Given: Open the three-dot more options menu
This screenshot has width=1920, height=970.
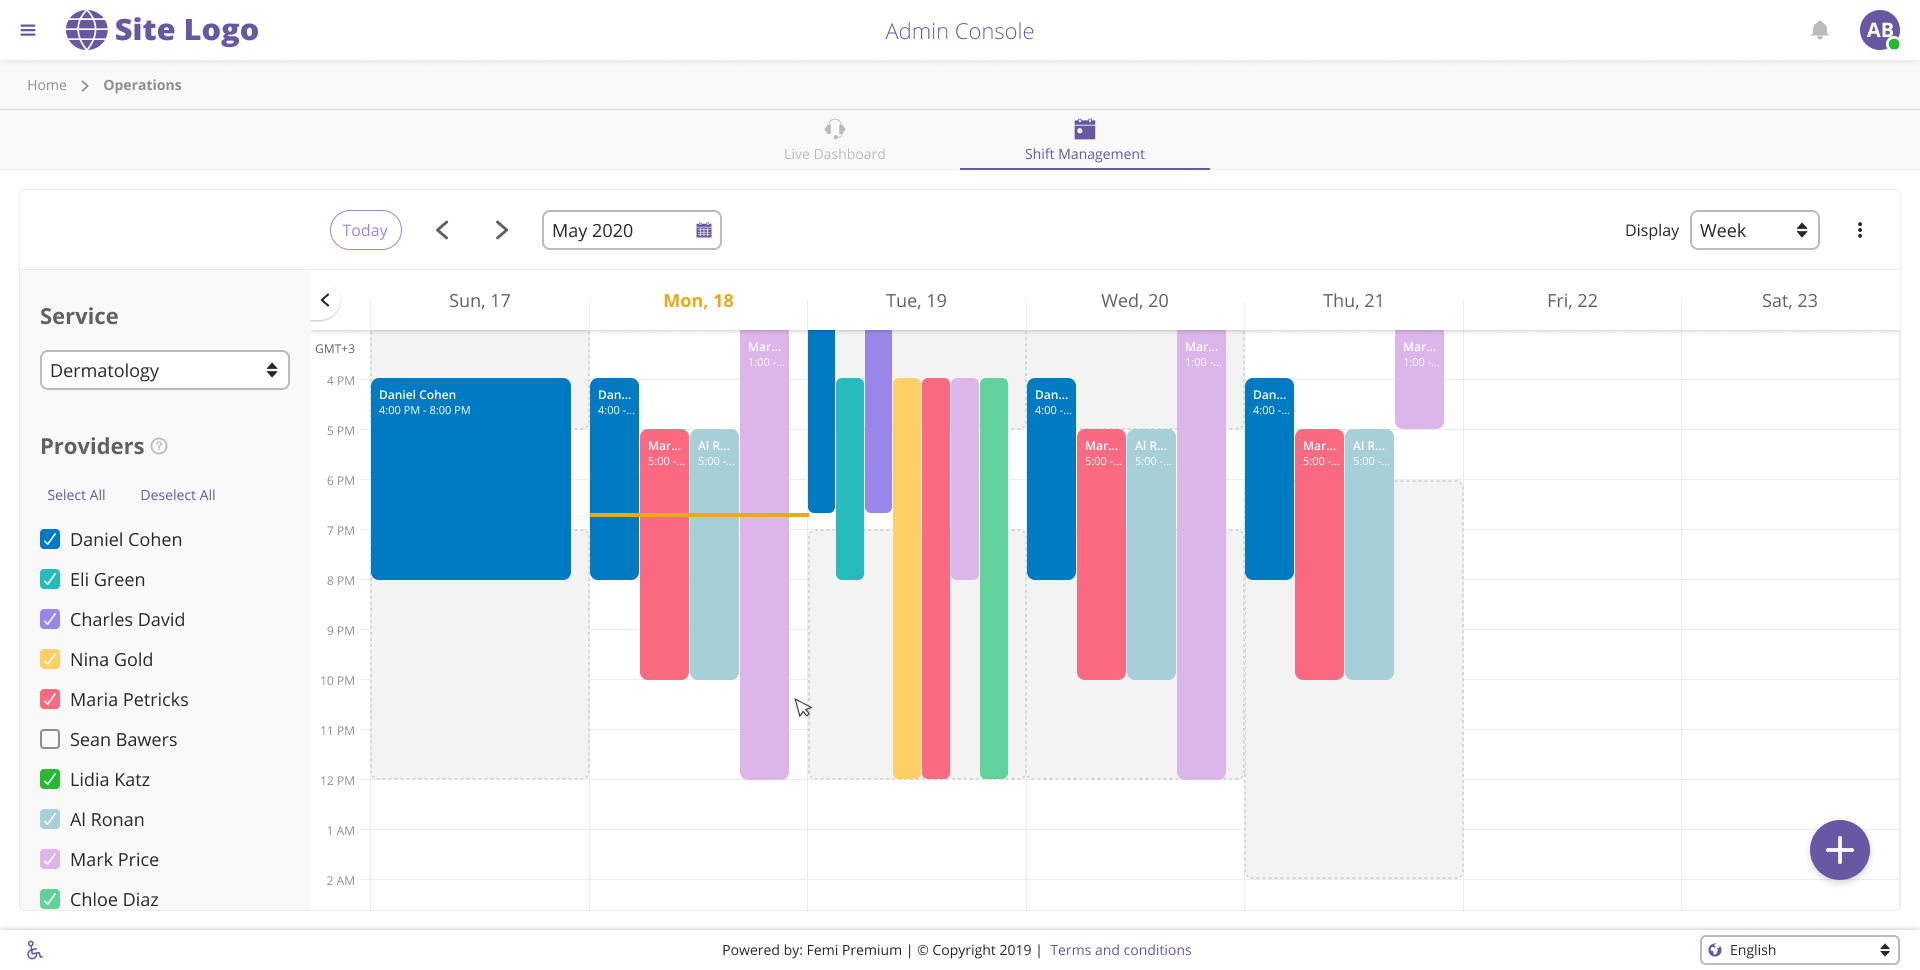Looking at the screenshot, I should point(1859,230).
